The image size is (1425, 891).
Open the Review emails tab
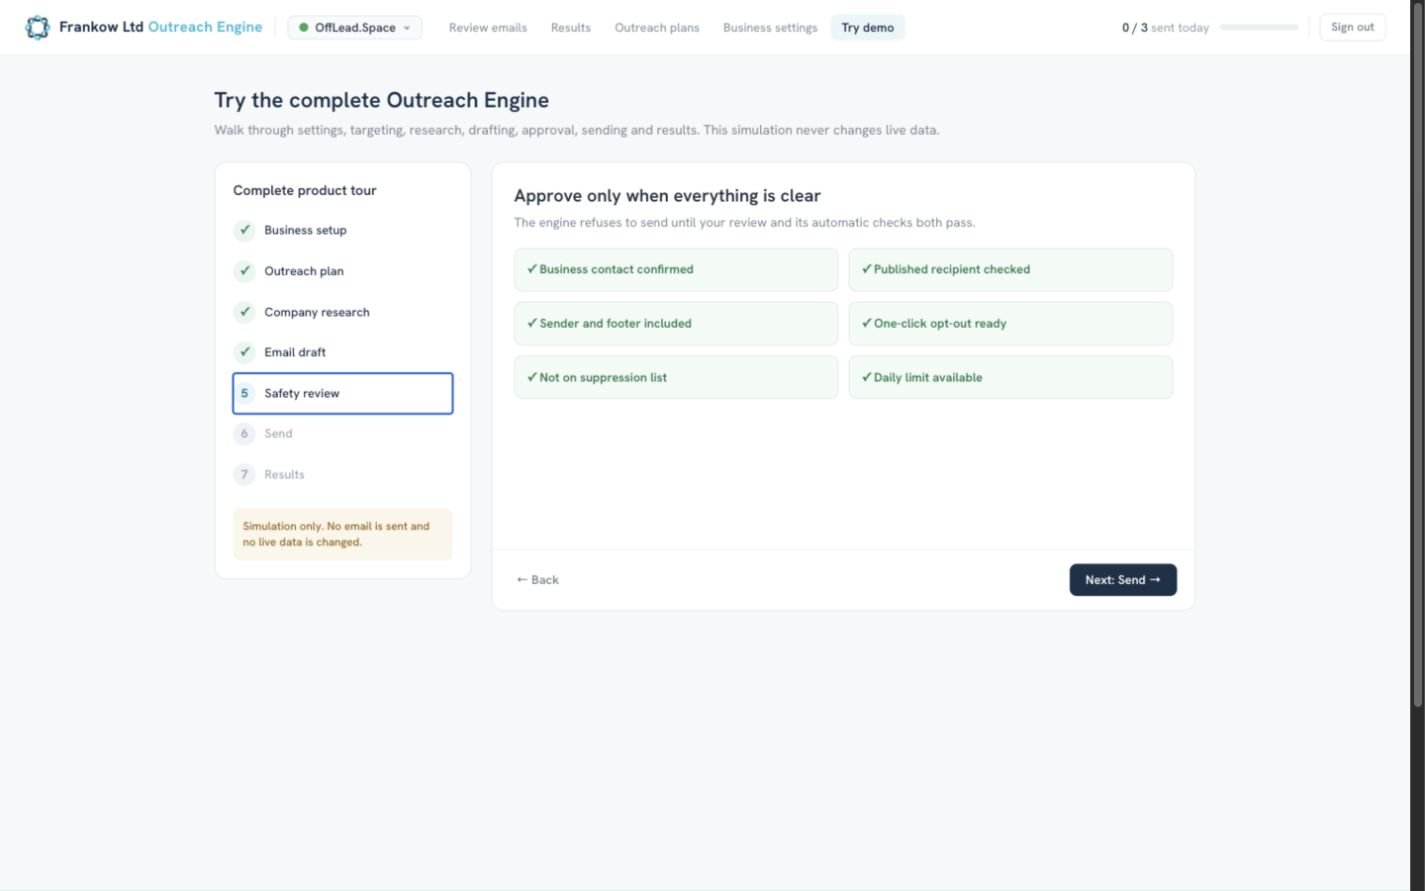click(488, 27)
